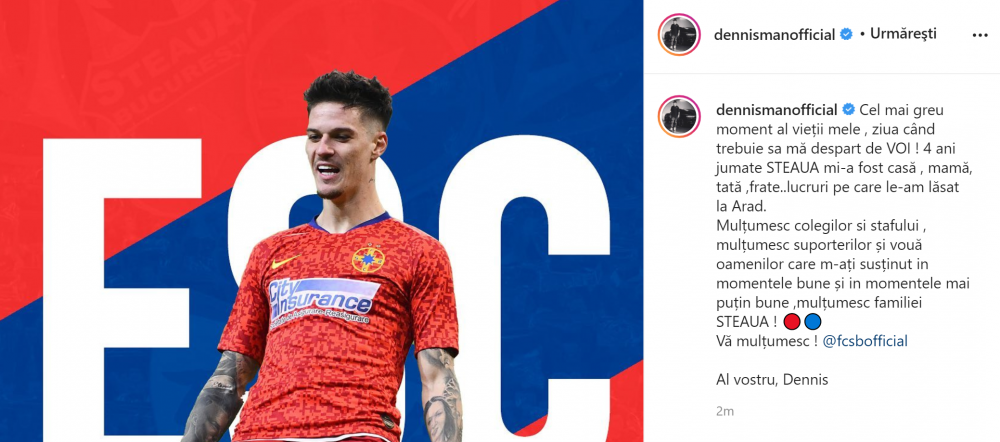Click the verified badge next to caption username

tap(849, 110)
